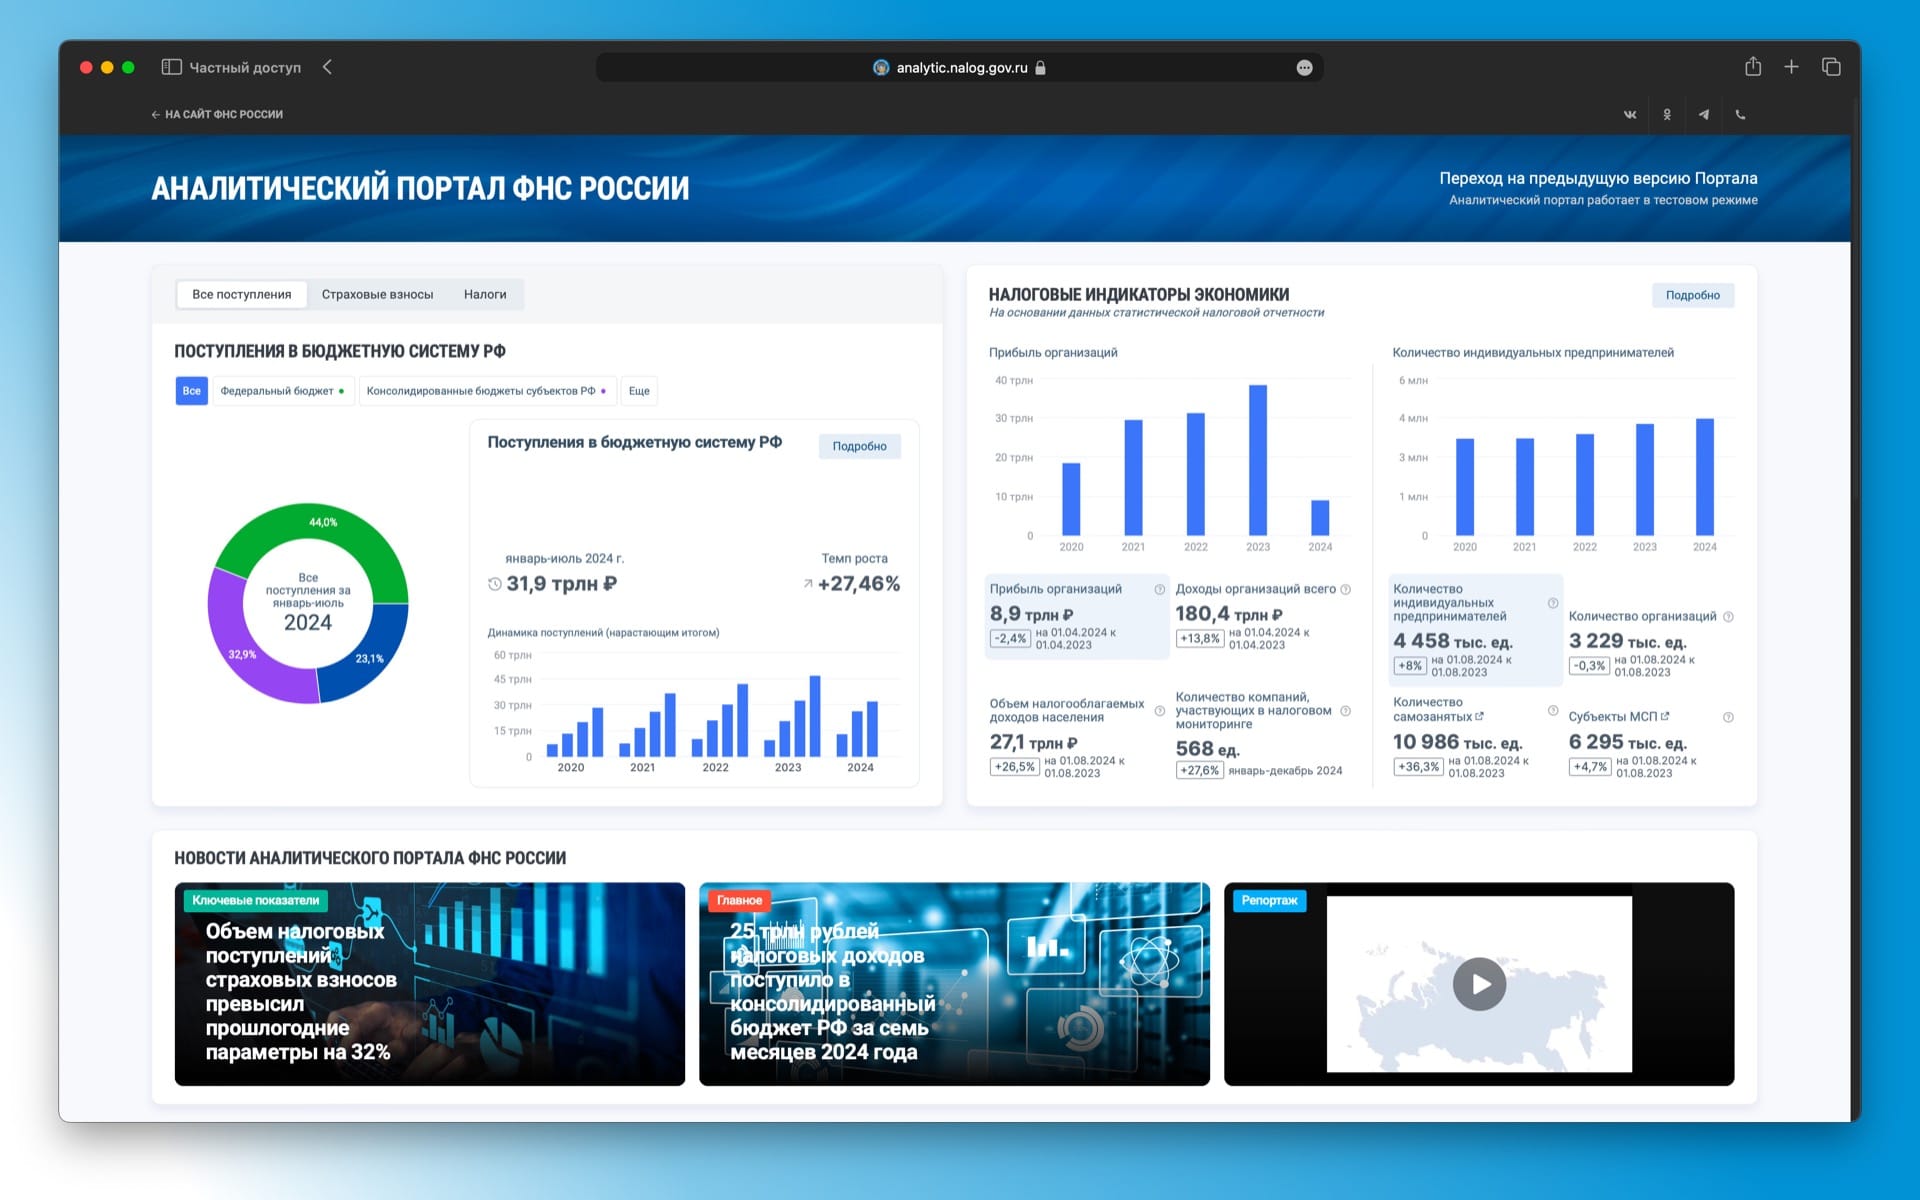The width and height of the screenshot is (1920, 1200).
Task: Open the 25 трлн рублей news card
Action: click(x=954, y=984)
